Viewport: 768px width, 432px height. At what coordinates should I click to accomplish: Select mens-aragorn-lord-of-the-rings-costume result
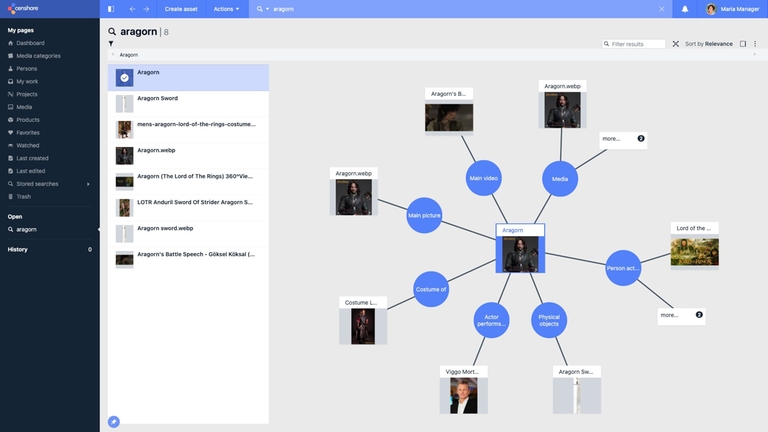point(188,129)
